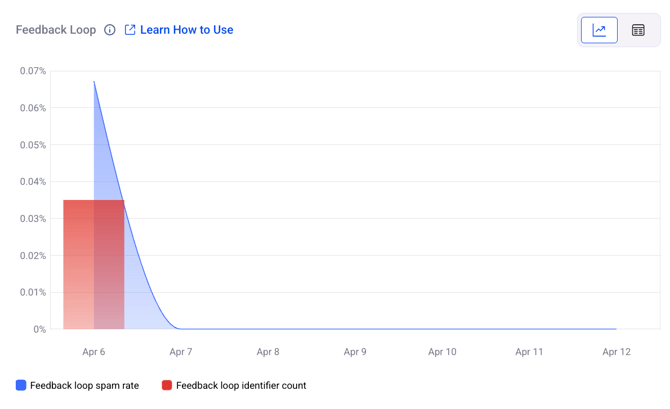
Task: Toggle the Feedback loop spam rate series label
Action: [x=84, y=385]
